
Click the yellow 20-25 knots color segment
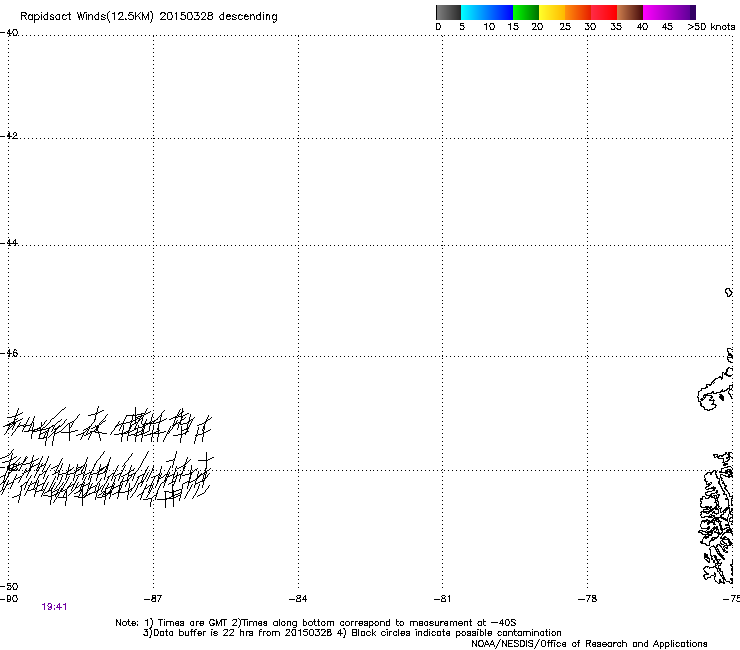(x=552, y=12)
